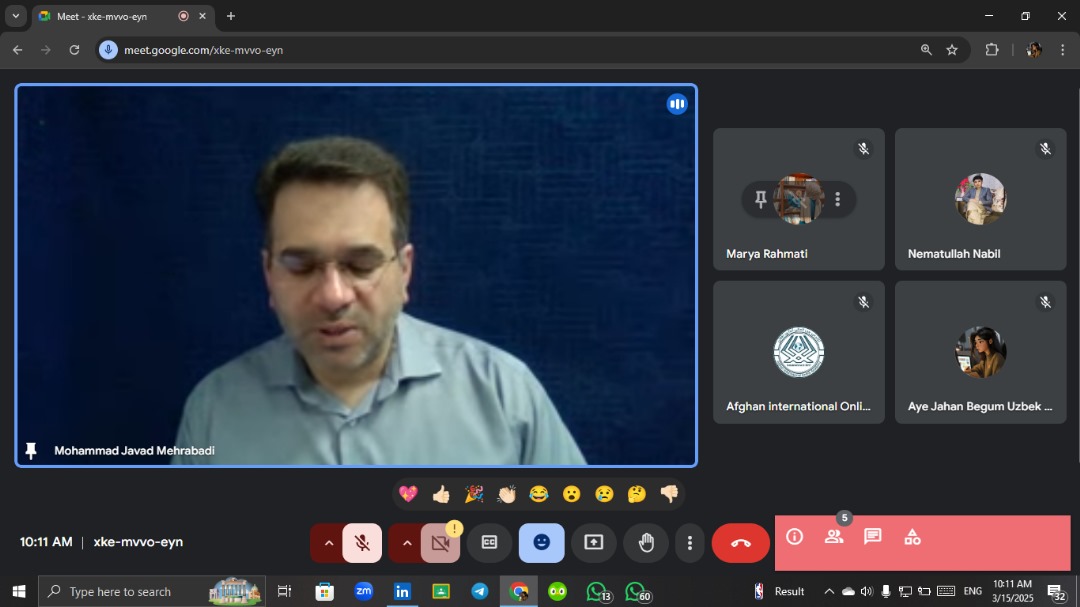Click the Present now screen share icon
This screenshot has width=1080, height=607.
coord(594,543)
